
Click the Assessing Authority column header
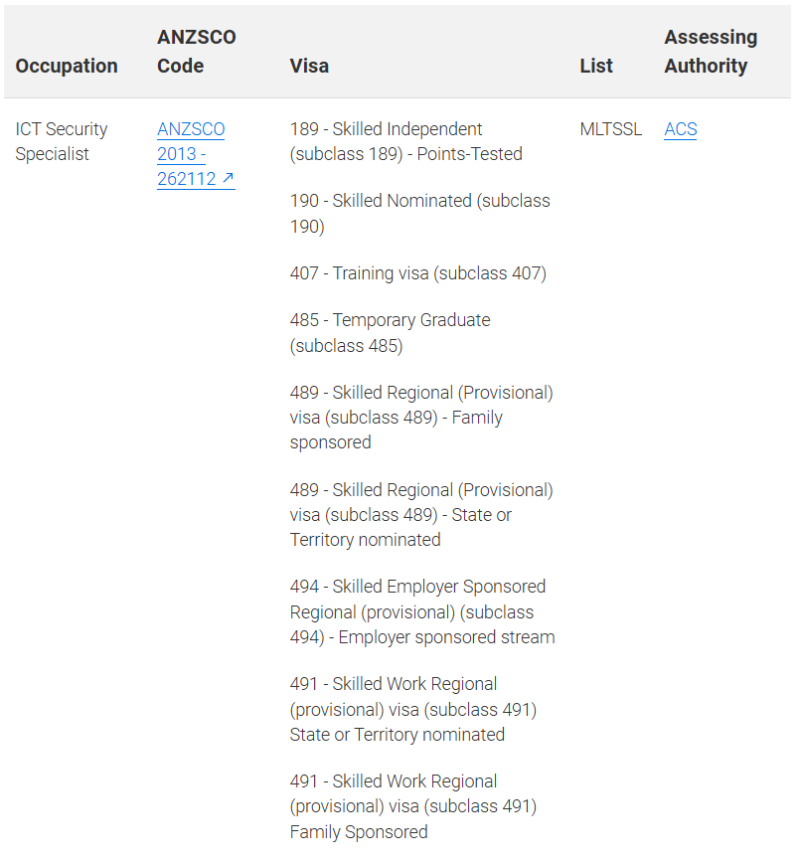pyautogui.click(x=711, y=51)
